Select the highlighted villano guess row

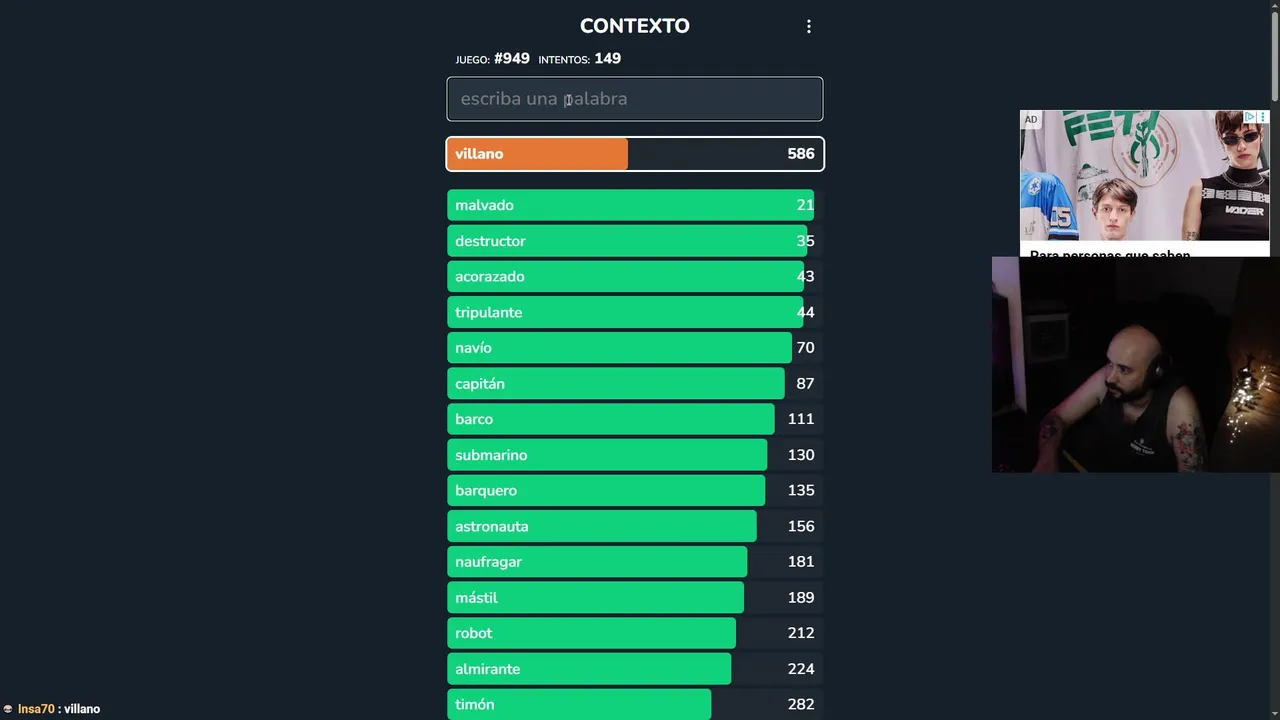(x=634, y=154)
